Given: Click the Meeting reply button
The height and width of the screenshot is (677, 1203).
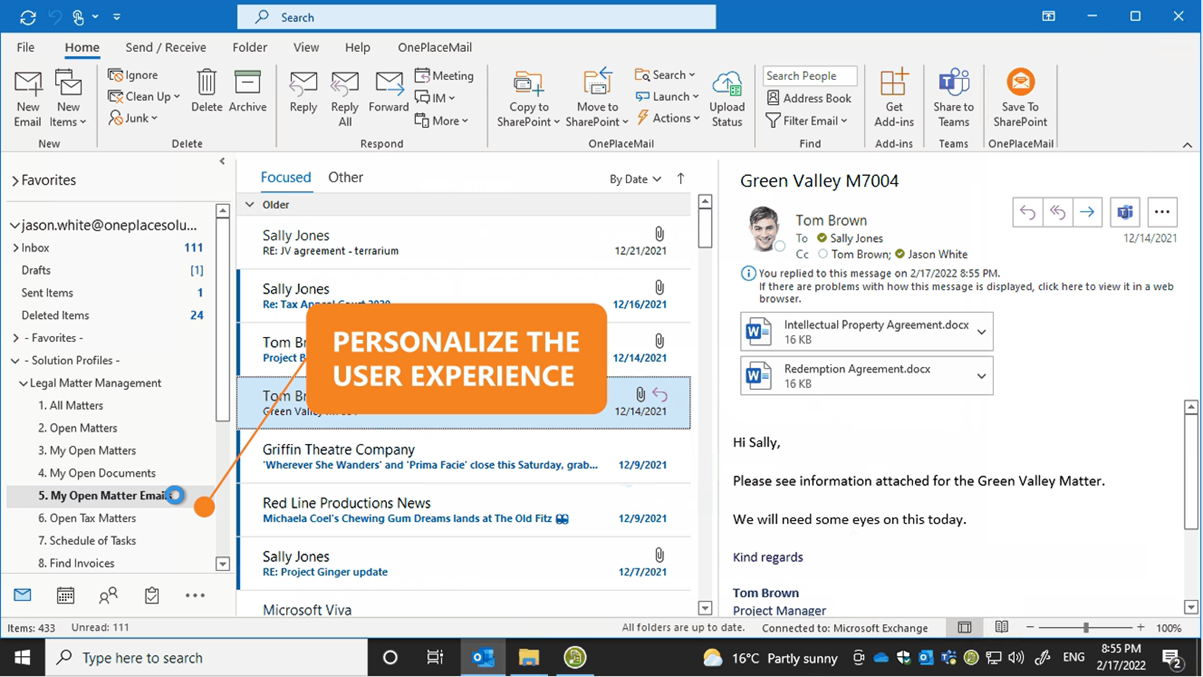Looking at the screenshot, I should click(444, 76).
